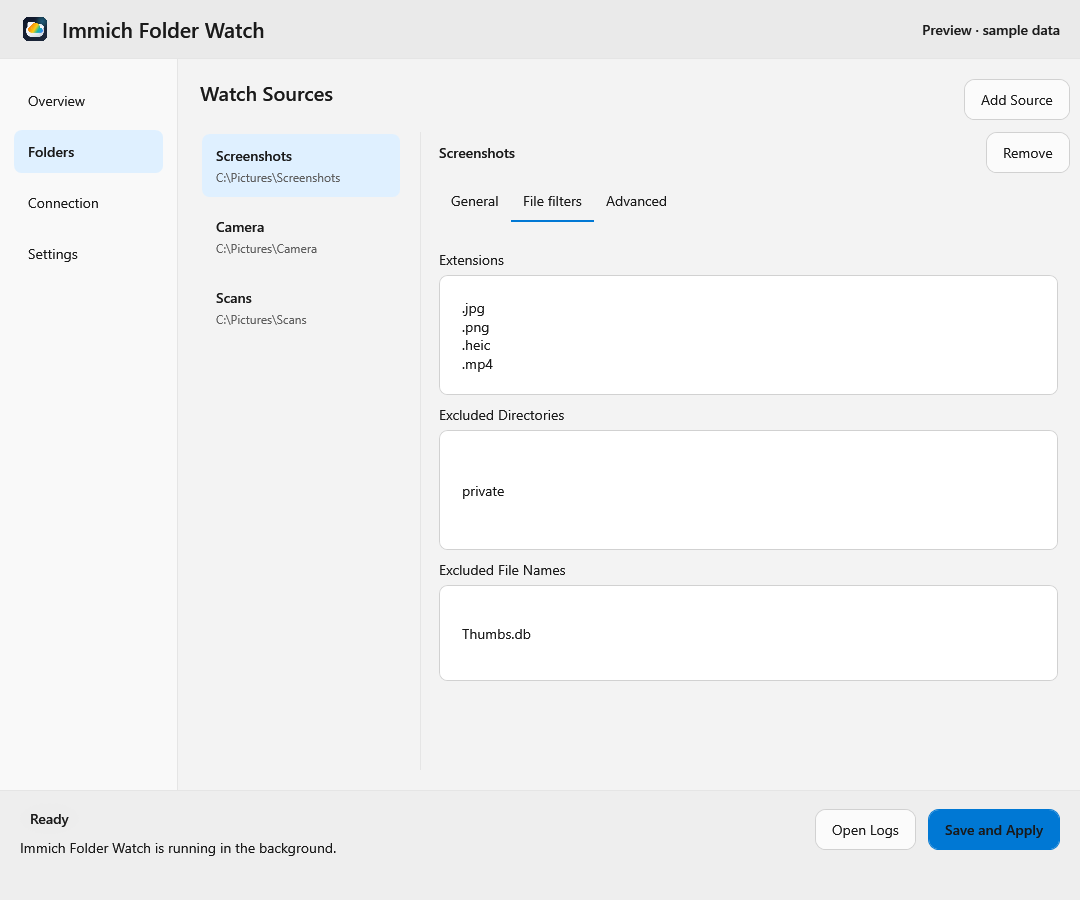Focus the Excluded File Names field
This screenshot has height=900, width=1080.
click(x=748, y=633)
